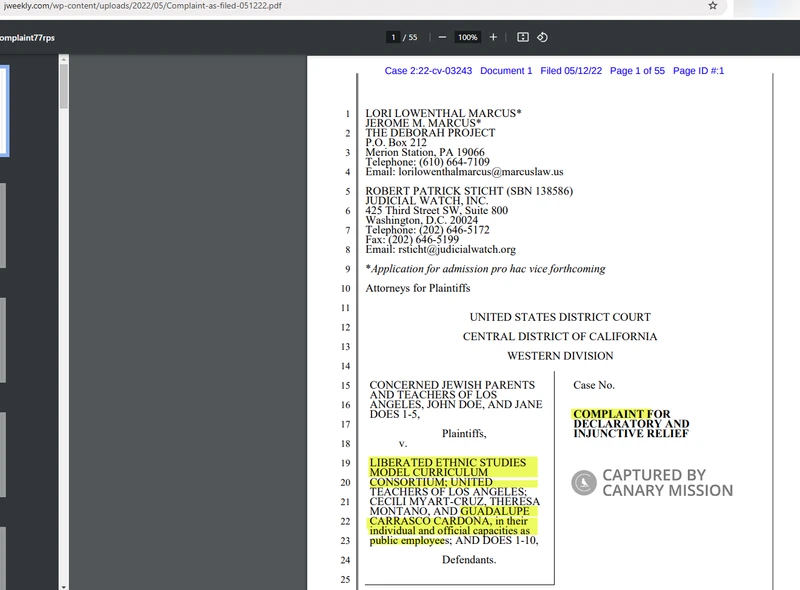Click 'CENTRAL DISTRICT OF CALIFORNIA' heading
This screenshot has width=800, height=590.
pyautogui.click(x=560, y=336)
